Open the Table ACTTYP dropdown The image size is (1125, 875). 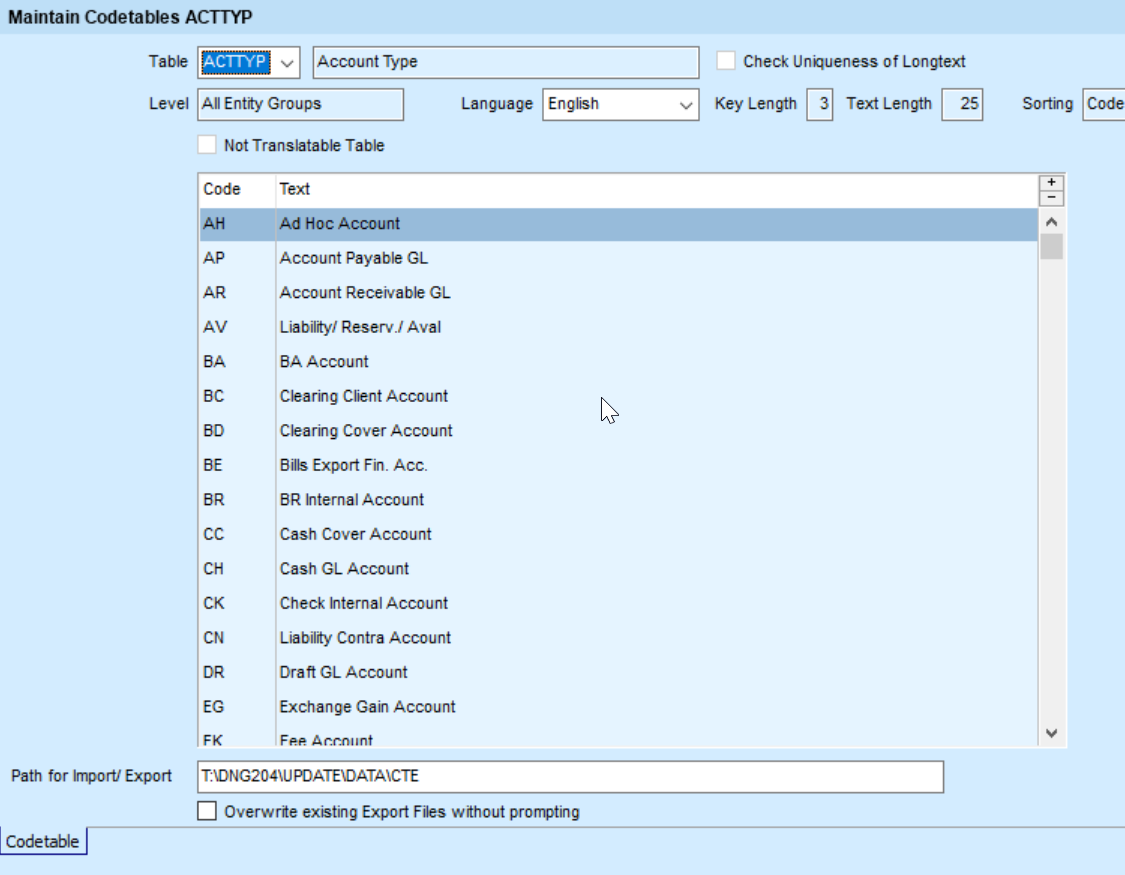click(287, 62)
